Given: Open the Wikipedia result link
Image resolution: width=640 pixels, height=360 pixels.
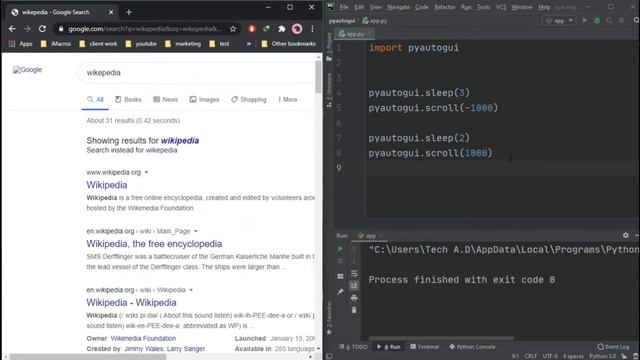Looking at the screenshot, I should (107, 185).
